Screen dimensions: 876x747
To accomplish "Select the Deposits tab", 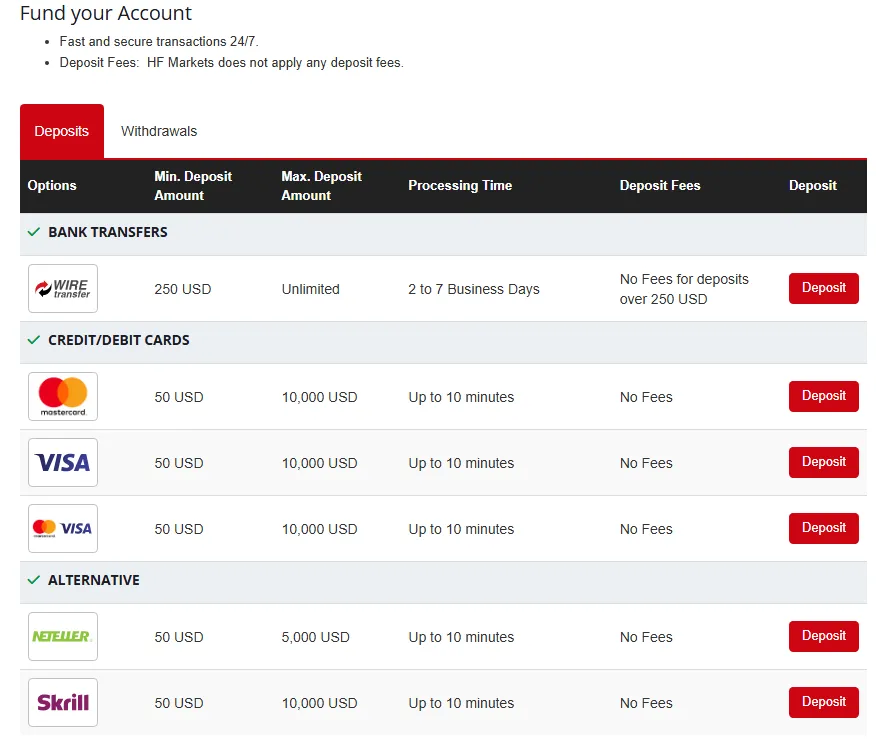I will (62, 131).
